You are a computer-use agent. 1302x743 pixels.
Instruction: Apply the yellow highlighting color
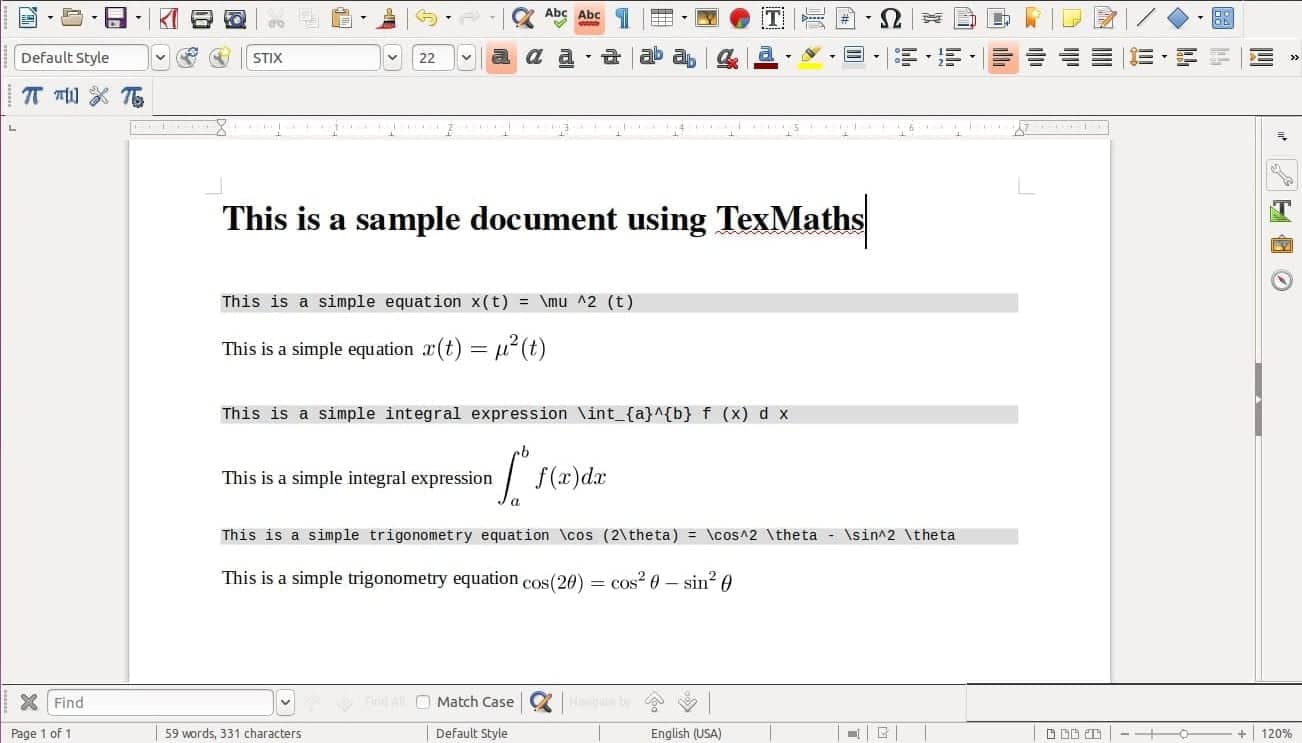(811, 58)
